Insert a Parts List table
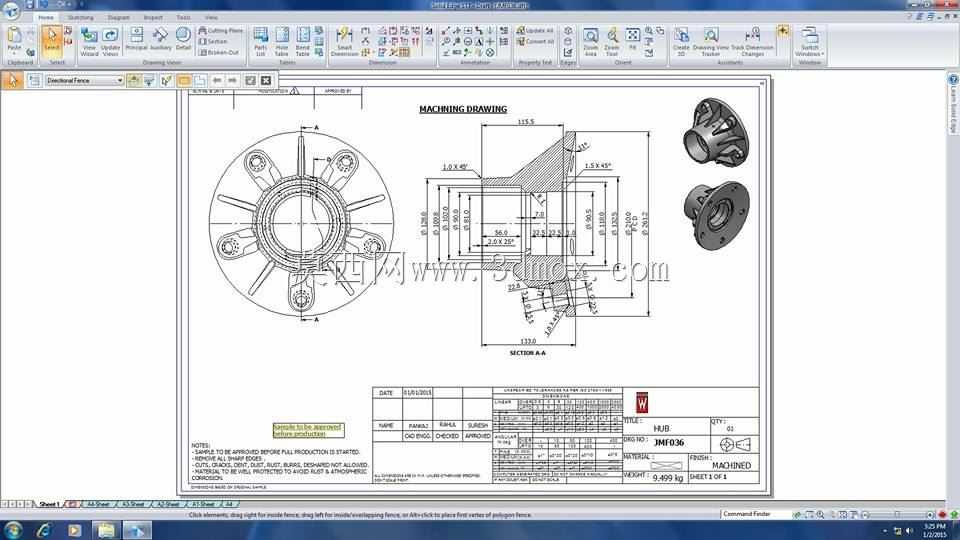Viewport: 960px width, 540px height. click(261, 42)
